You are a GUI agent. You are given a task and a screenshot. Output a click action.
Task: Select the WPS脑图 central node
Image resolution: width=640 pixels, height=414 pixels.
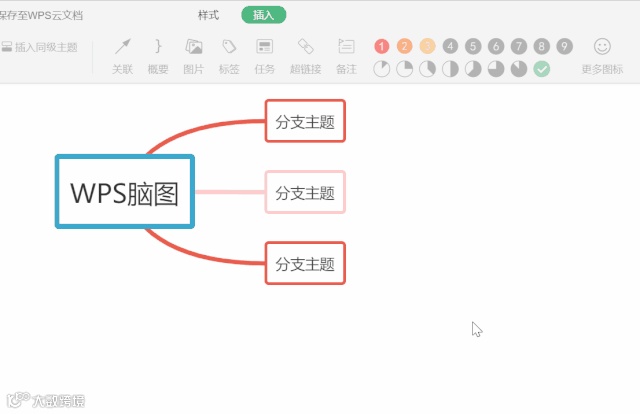(125, 191)
